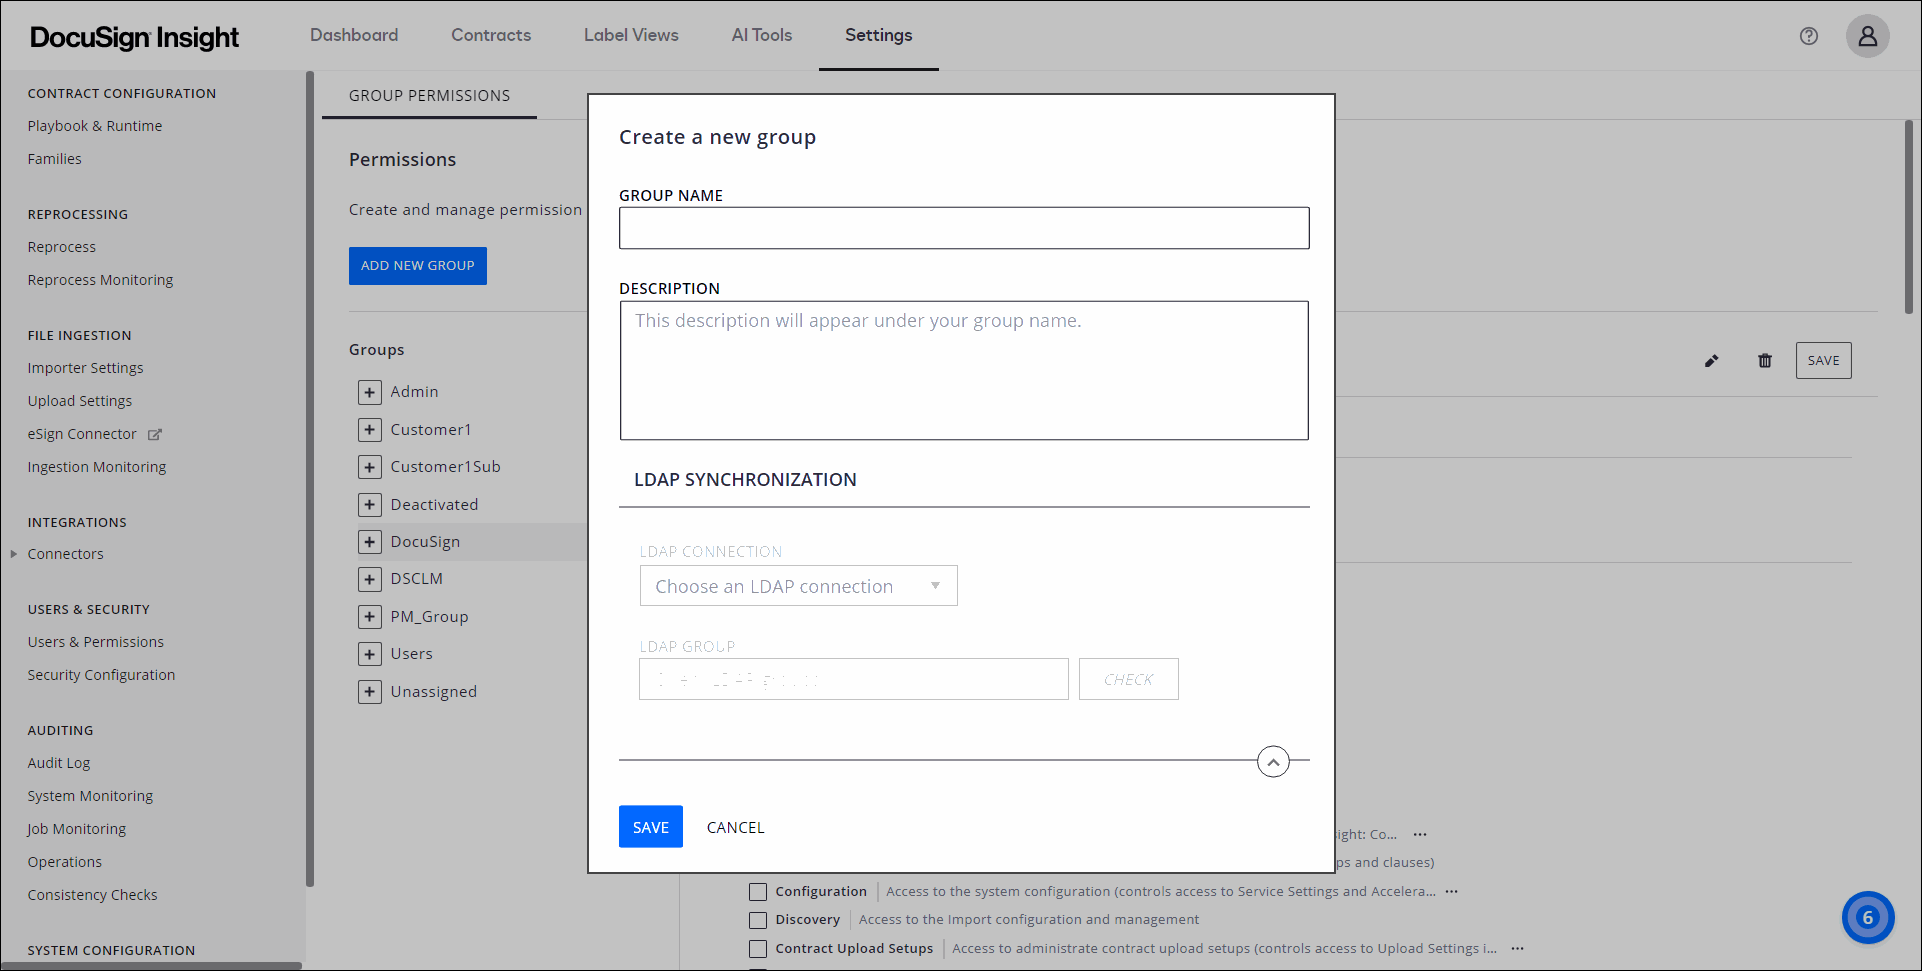The image size is (1922, 971).
Task: Check the Configuration permission checkbox
Action: pyautogui.click(x=758, y=892)
